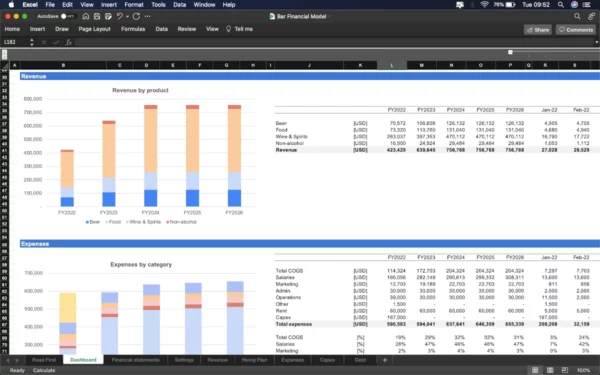600x375 pixels.
Task: Select Normal view in status bar
Action: click(535, 370)
